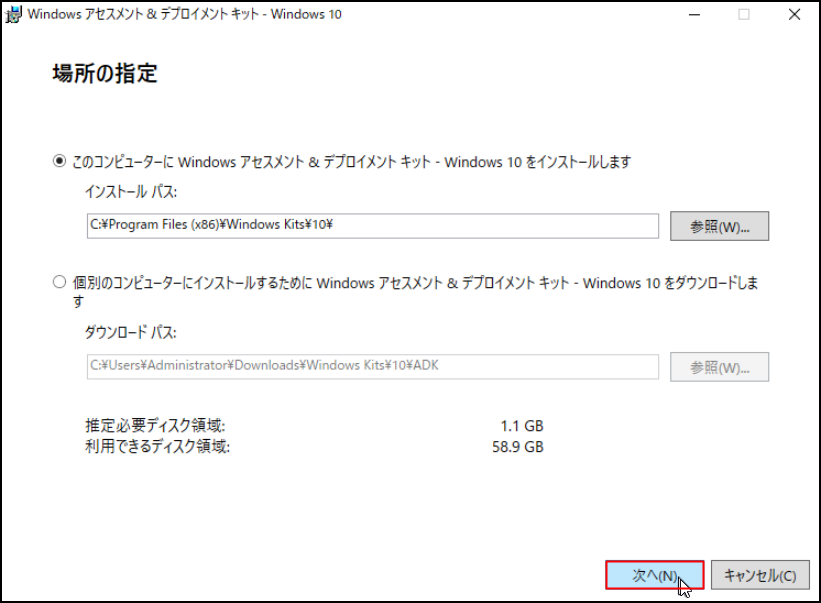821x603 pixels.
Task: Click the 推定必要ディスク領域: label
Action: [156, 425]
